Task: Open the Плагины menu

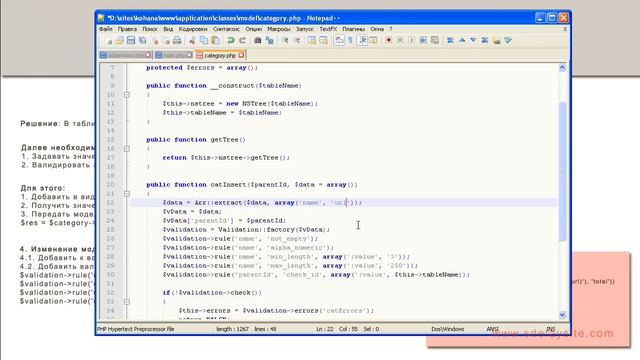Action: pyautogui.click(x=353, y=29)
